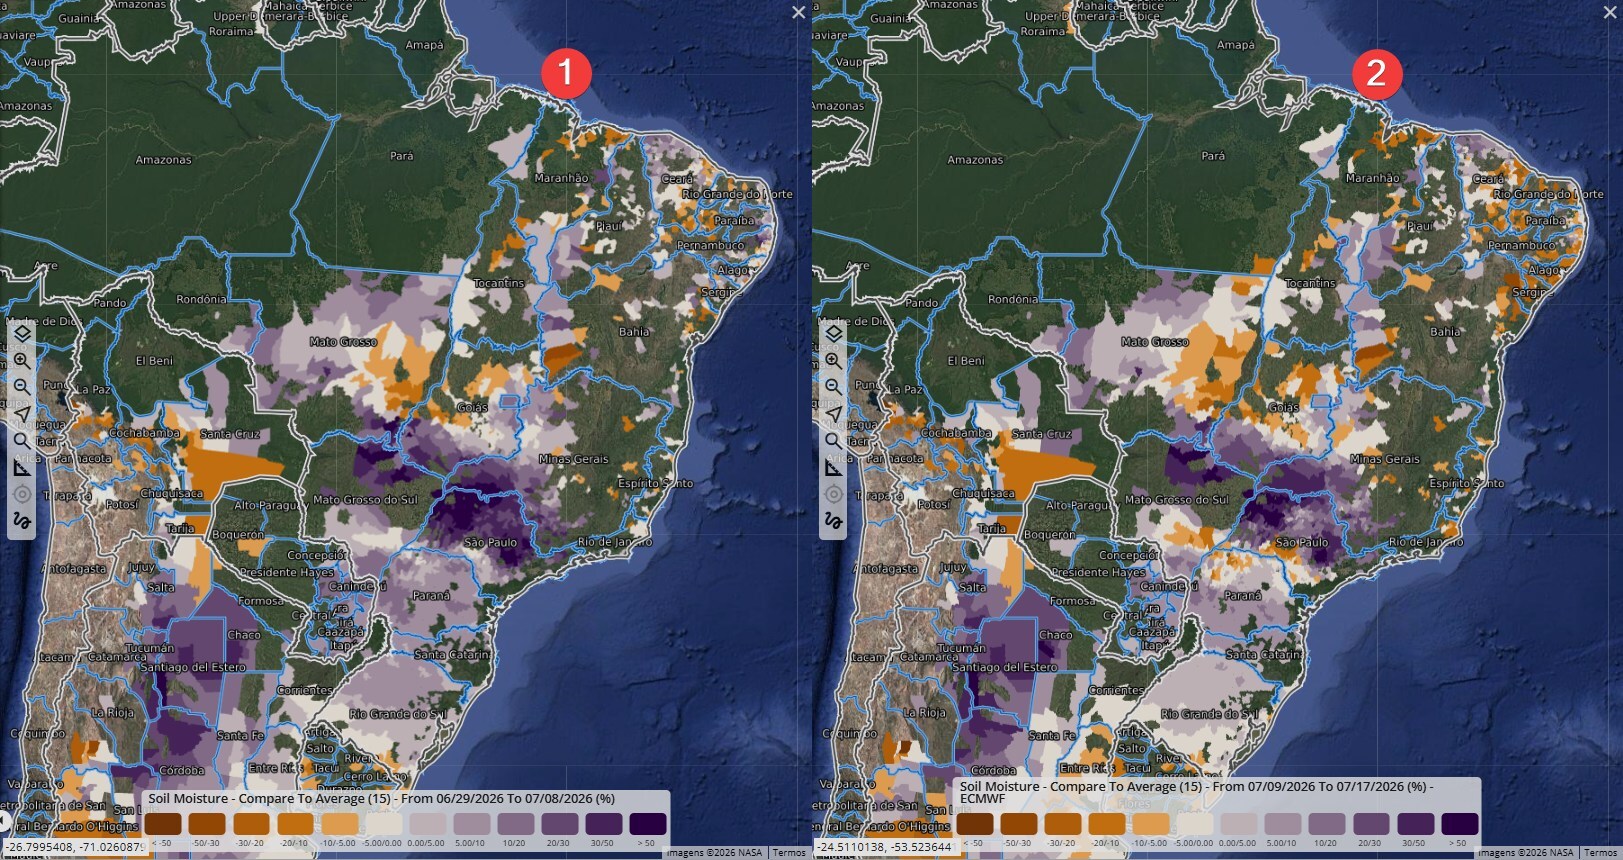Click the red map marker numbered 2
The width and height of the screenshot is (1623, 860).
click(x=1376, y=72)
